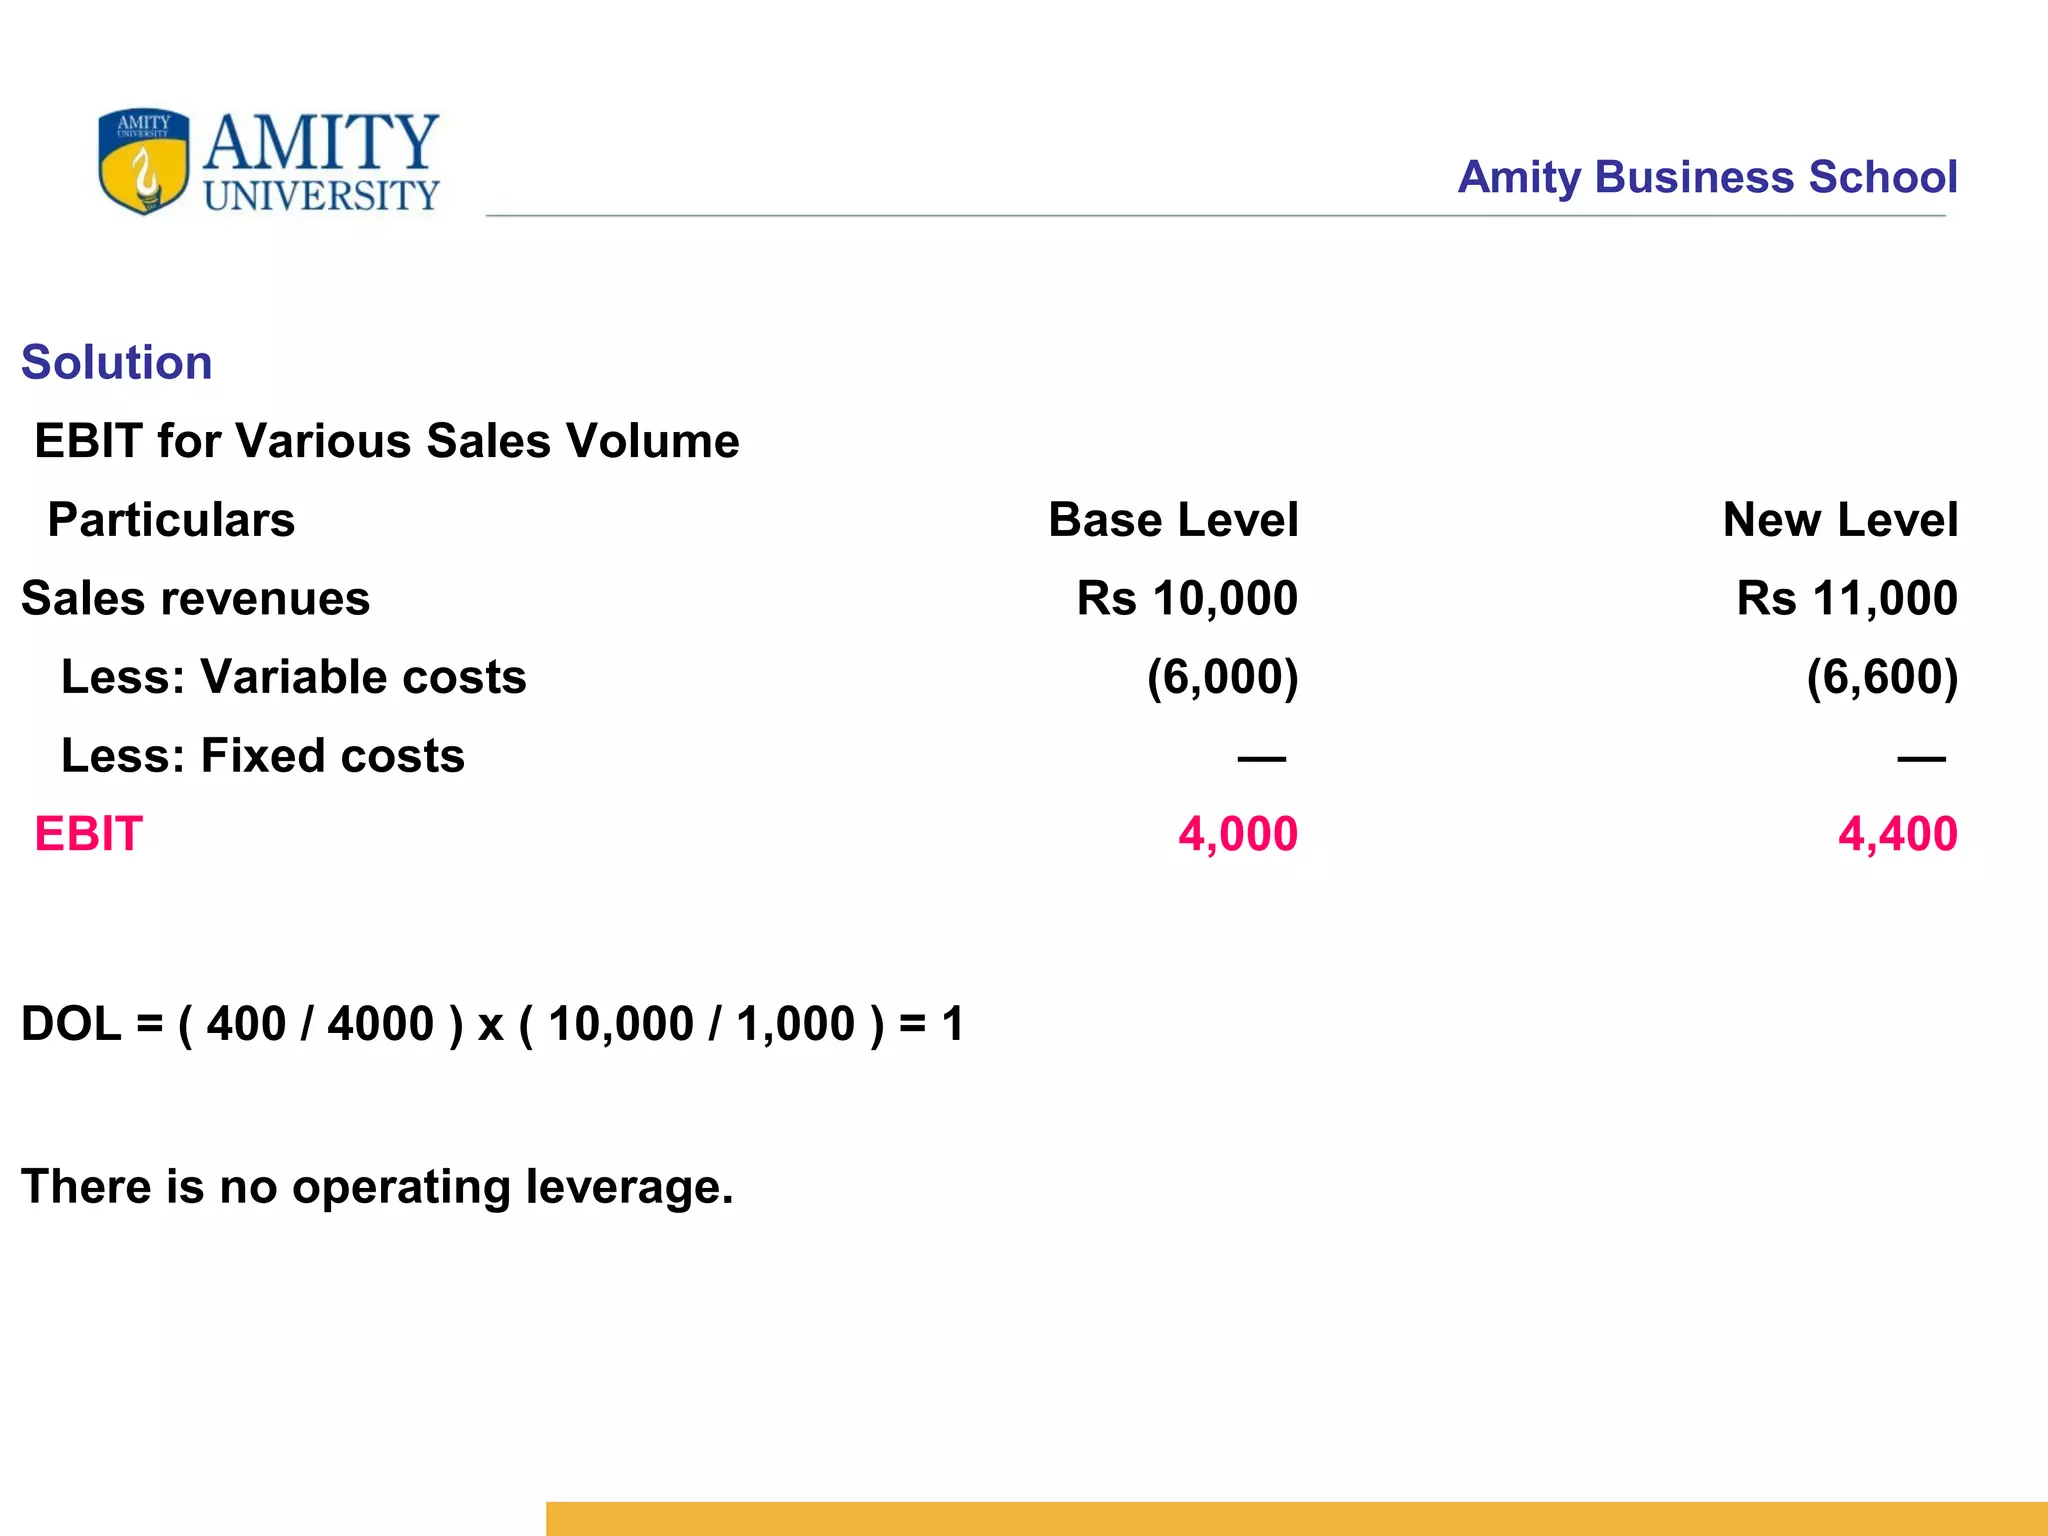This screenshot has height=1536, width=2048.
Task: Click the 'Particulars' column header
Action: click(x=171, y=520)
